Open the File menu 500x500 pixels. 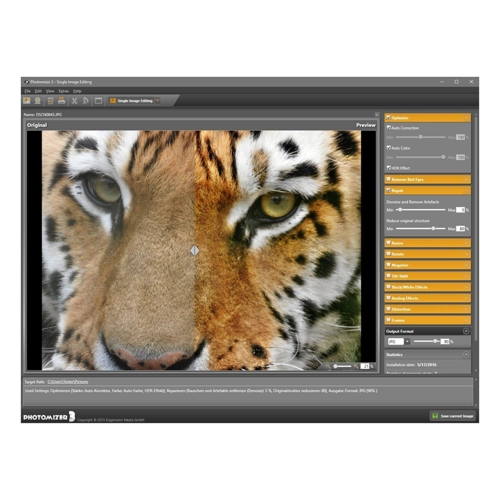tap(28, 91)
